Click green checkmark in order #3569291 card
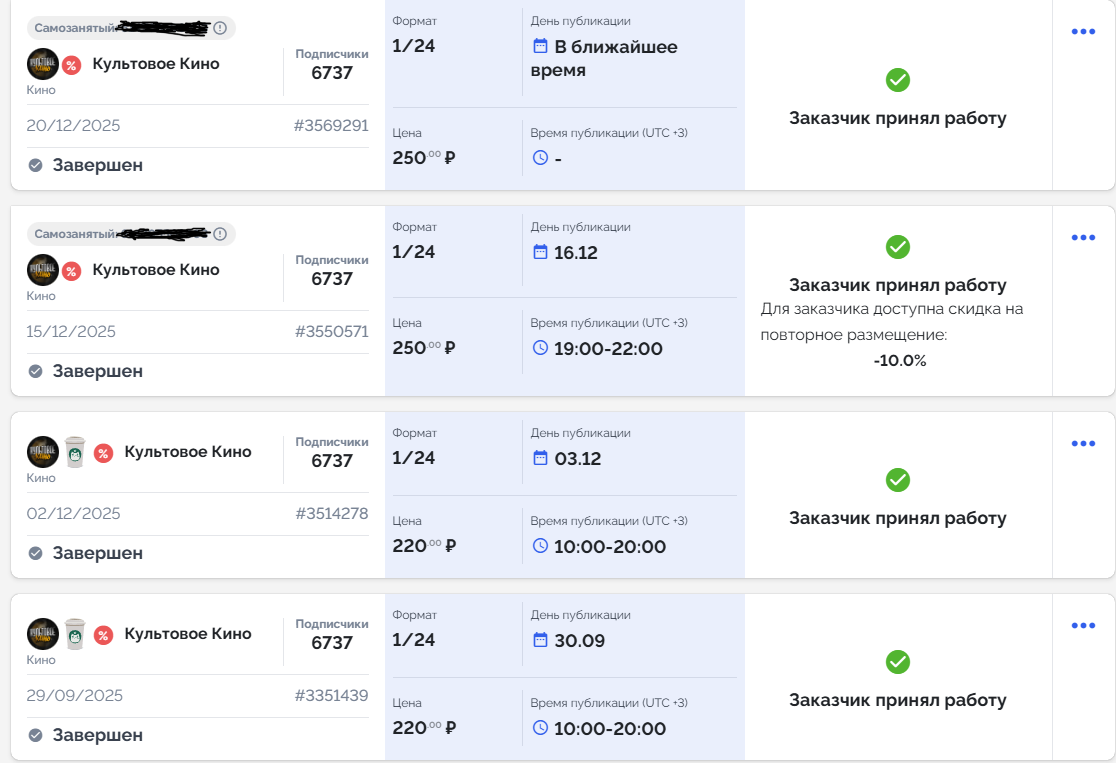 (x=898, y=80)
